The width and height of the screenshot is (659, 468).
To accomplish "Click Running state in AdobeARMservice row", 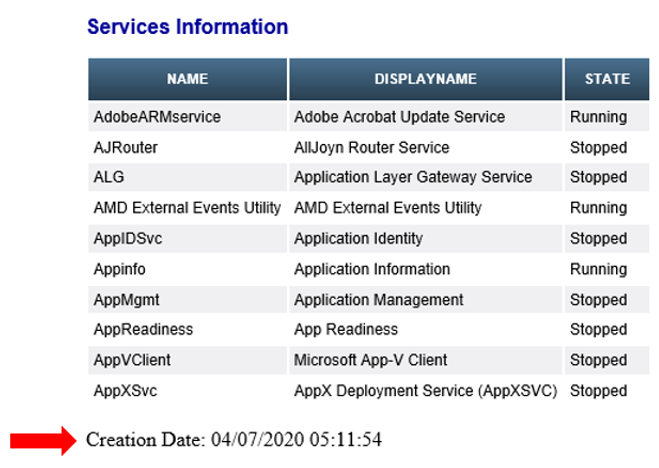I will (607, 117).
